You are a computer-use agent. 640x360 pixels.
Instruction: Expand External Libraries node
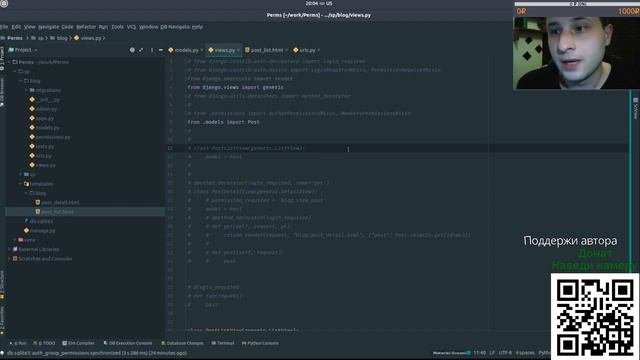click(10, 249)
